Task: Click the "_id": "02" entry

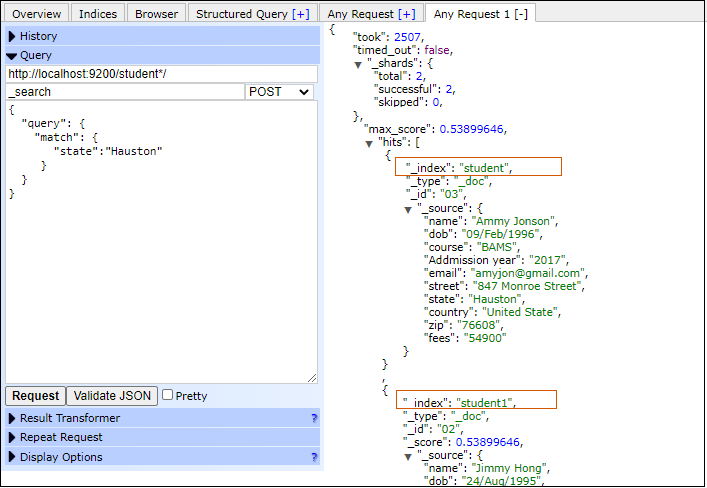Action: (433, 429)
